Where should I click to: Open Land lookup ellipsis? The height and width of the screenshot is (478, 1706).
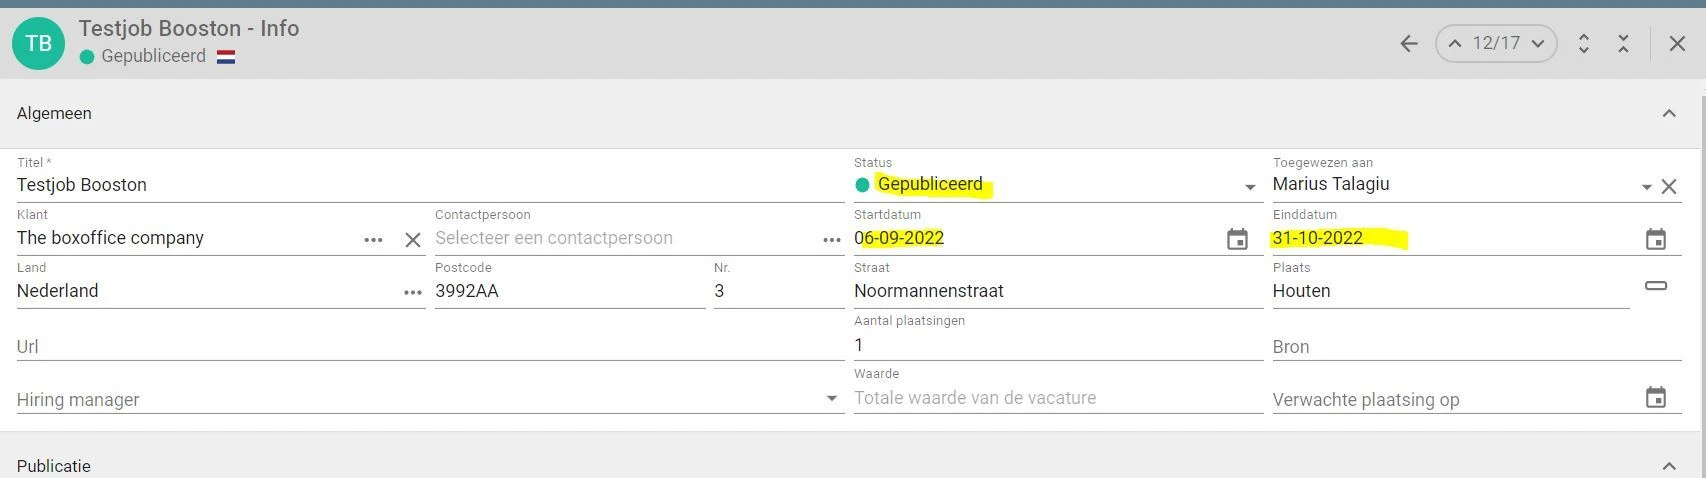pyautogui.click(x=413, y=292)
